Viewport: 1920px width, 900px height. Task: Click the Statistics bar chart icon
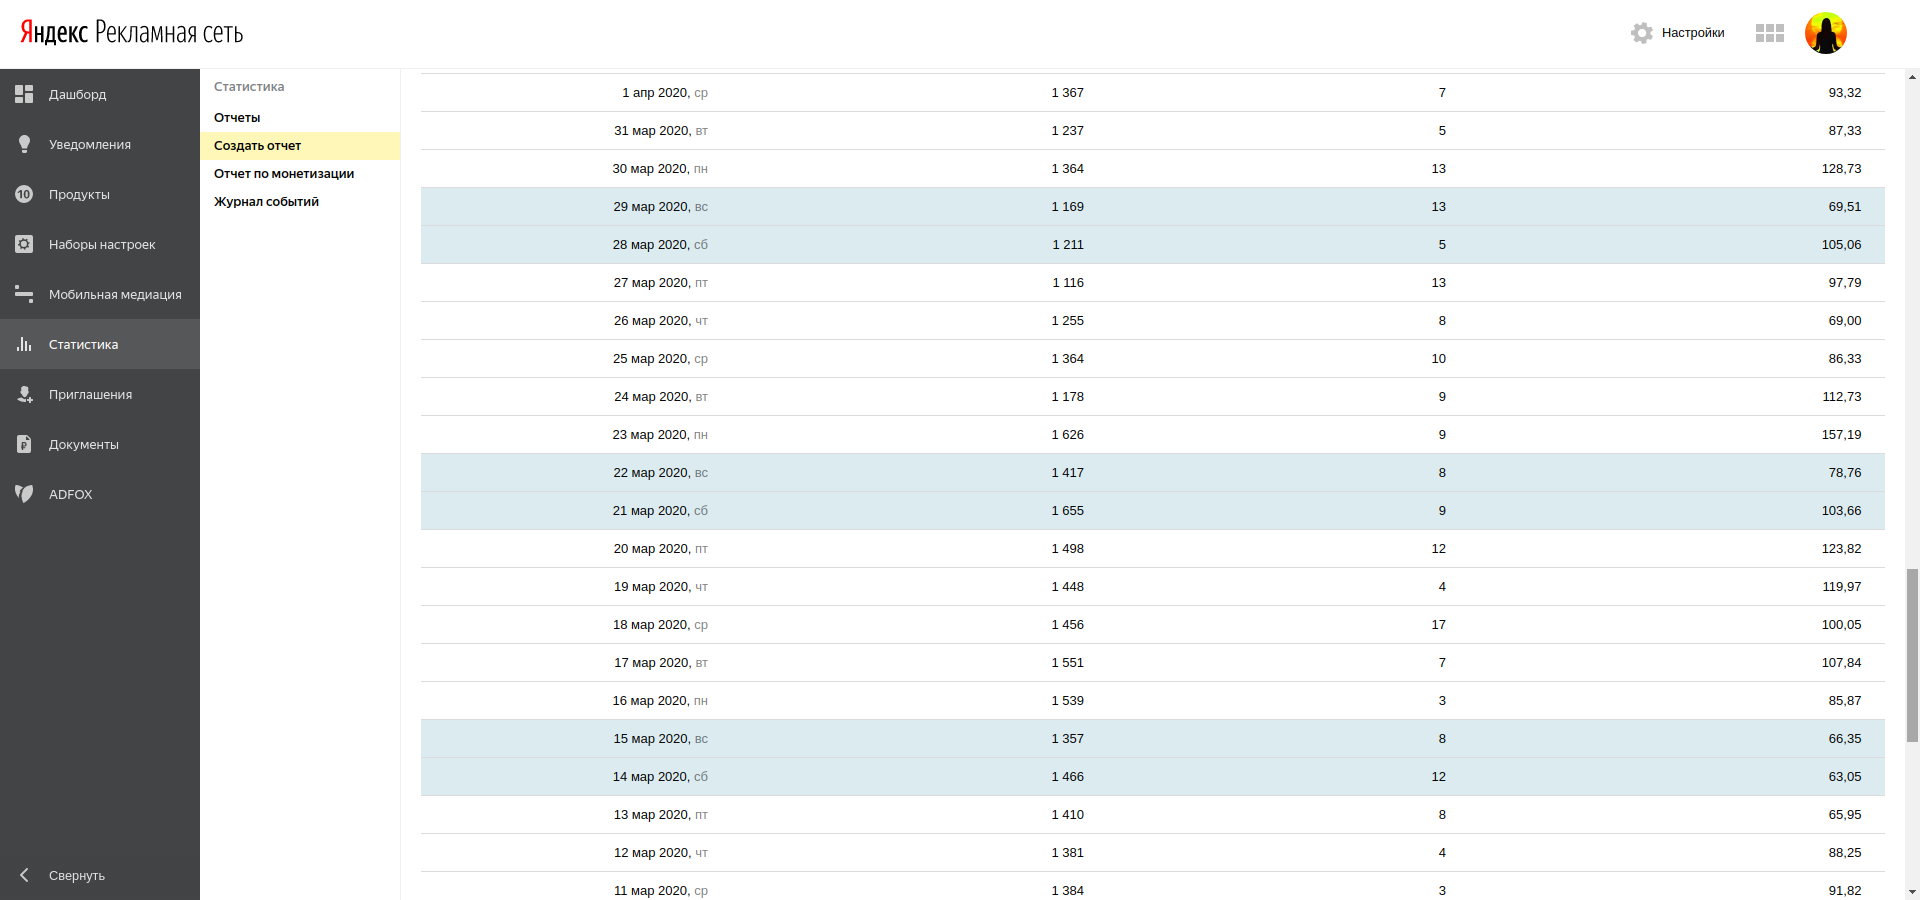24,344
